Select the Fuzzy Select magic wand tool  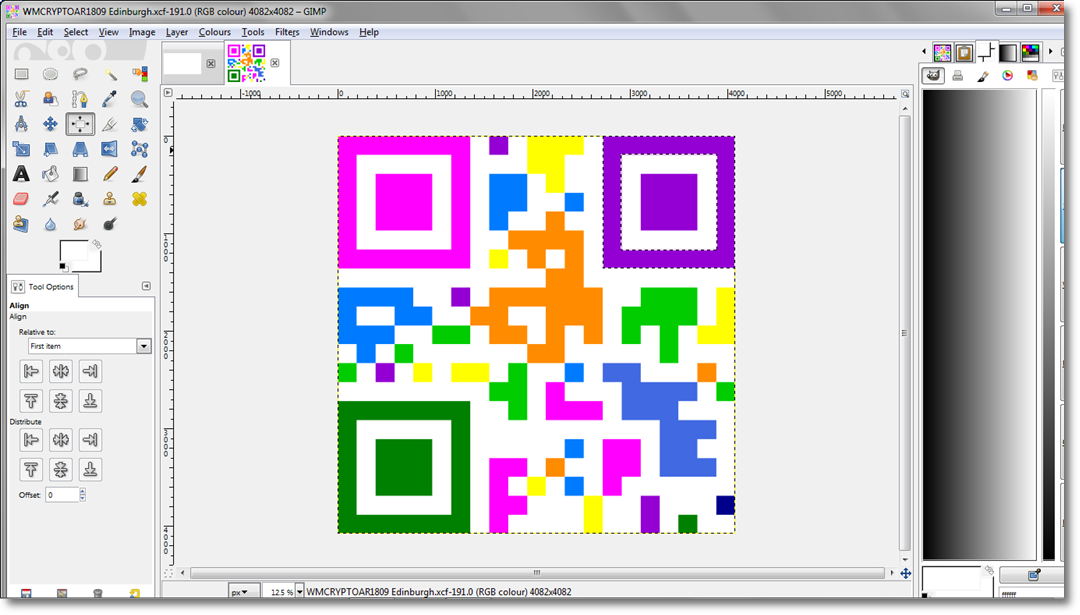pyautogui.click(x=110, y=74)
